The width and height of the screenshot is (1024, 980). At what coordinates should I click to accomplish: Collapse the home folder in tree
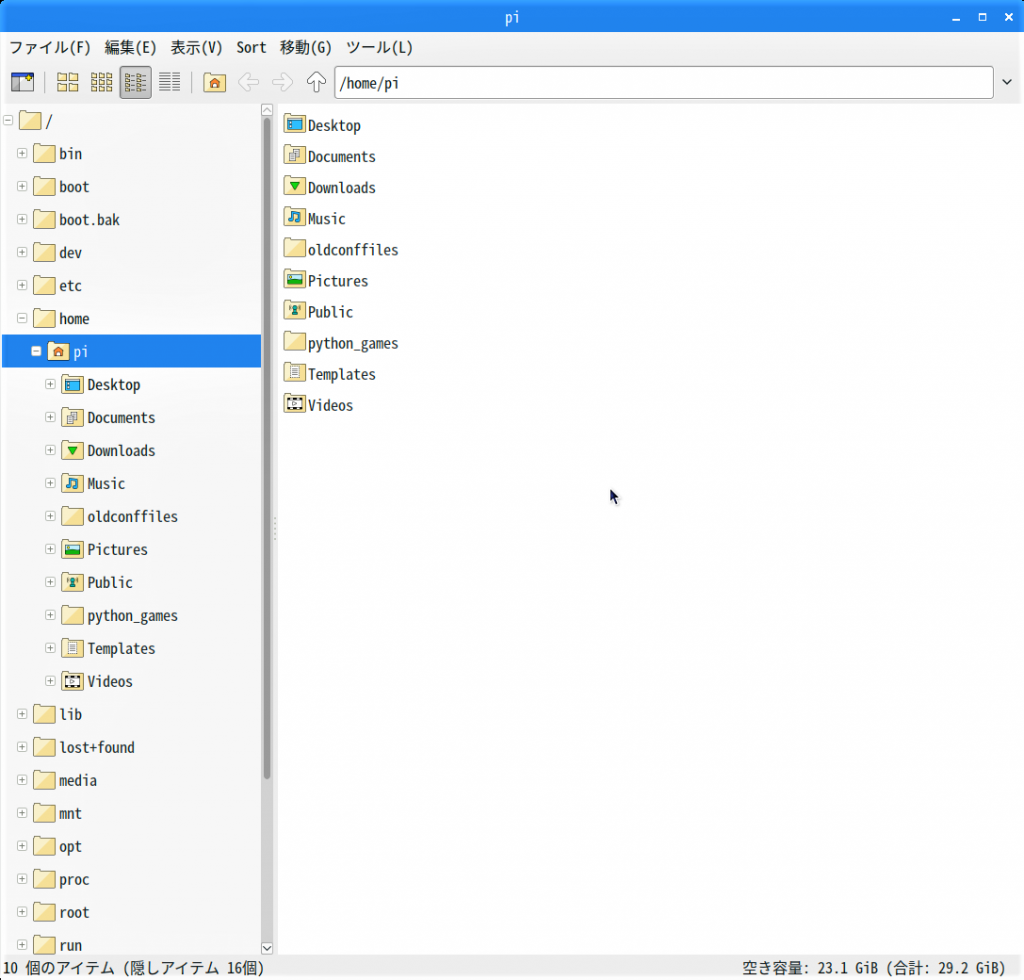pyautogui.click(x=22, y=318)
